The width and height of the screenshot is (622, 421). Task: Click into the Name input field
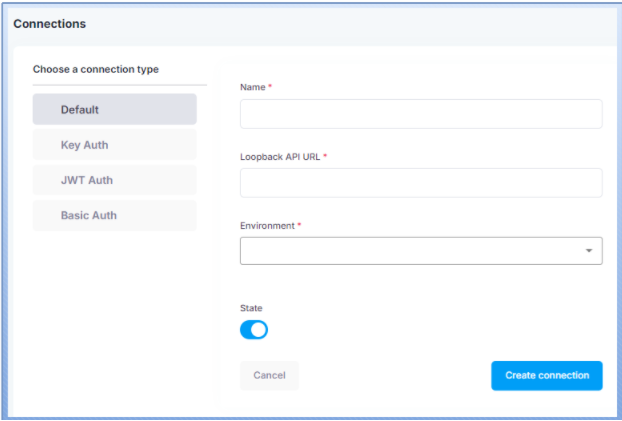tap(421, 114)
